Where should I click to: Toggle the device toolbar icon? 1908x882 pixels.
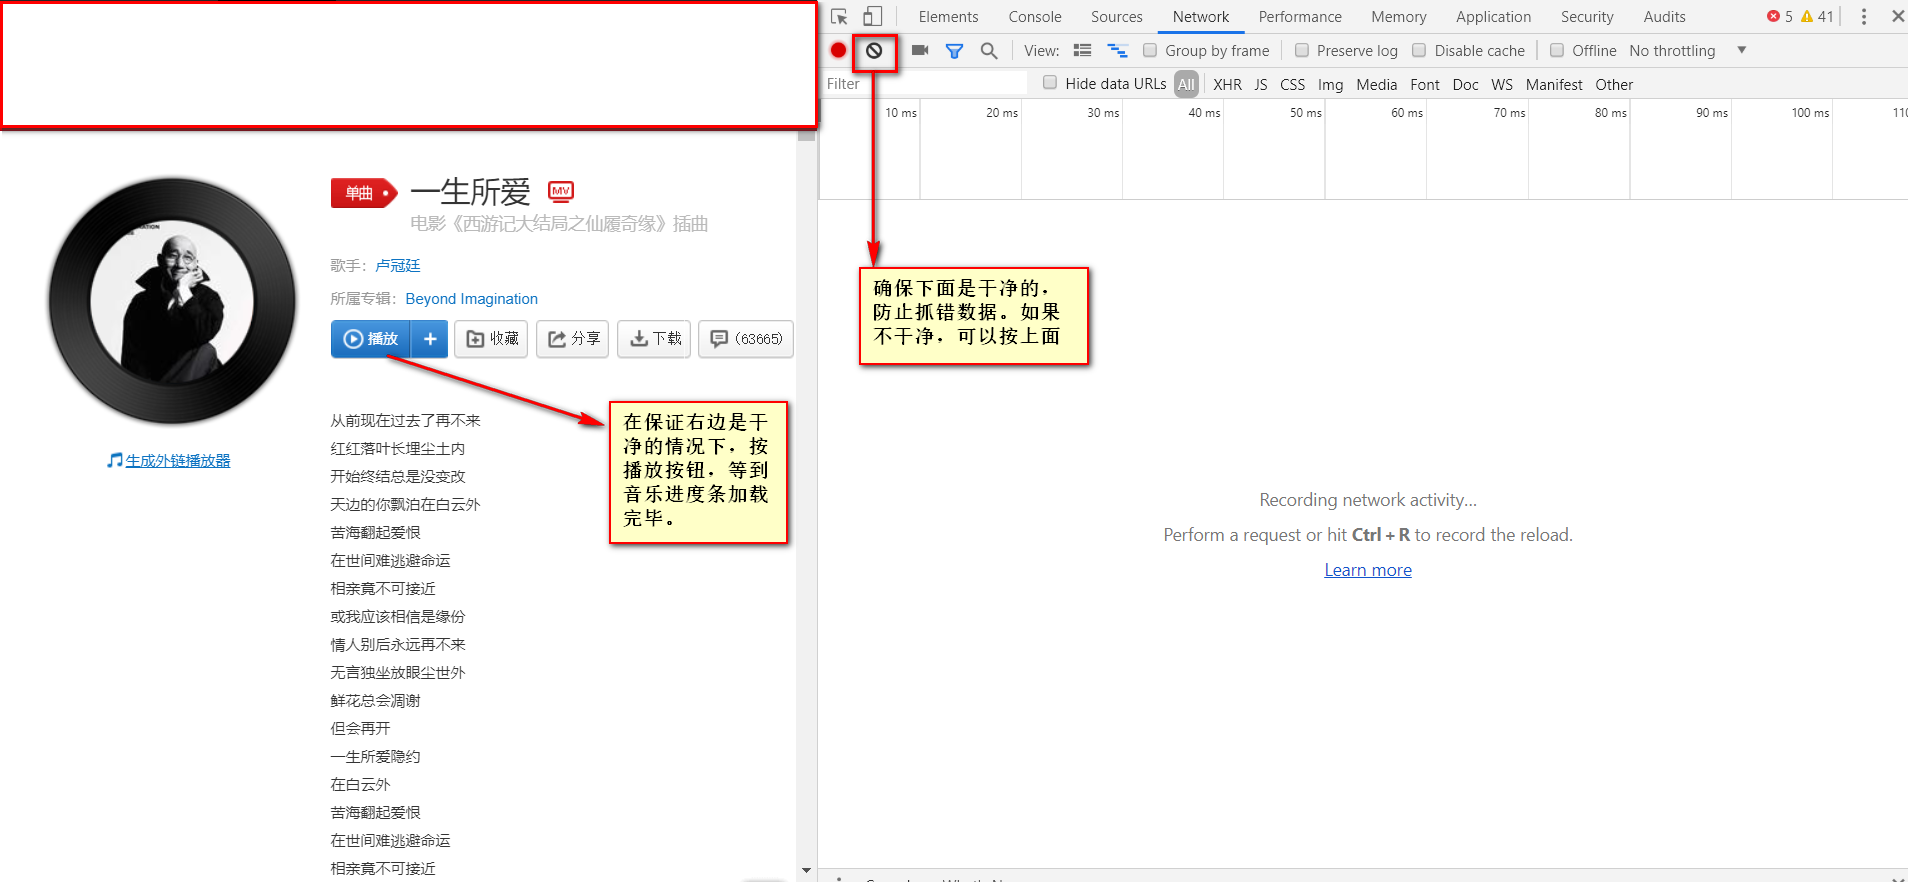872,16
